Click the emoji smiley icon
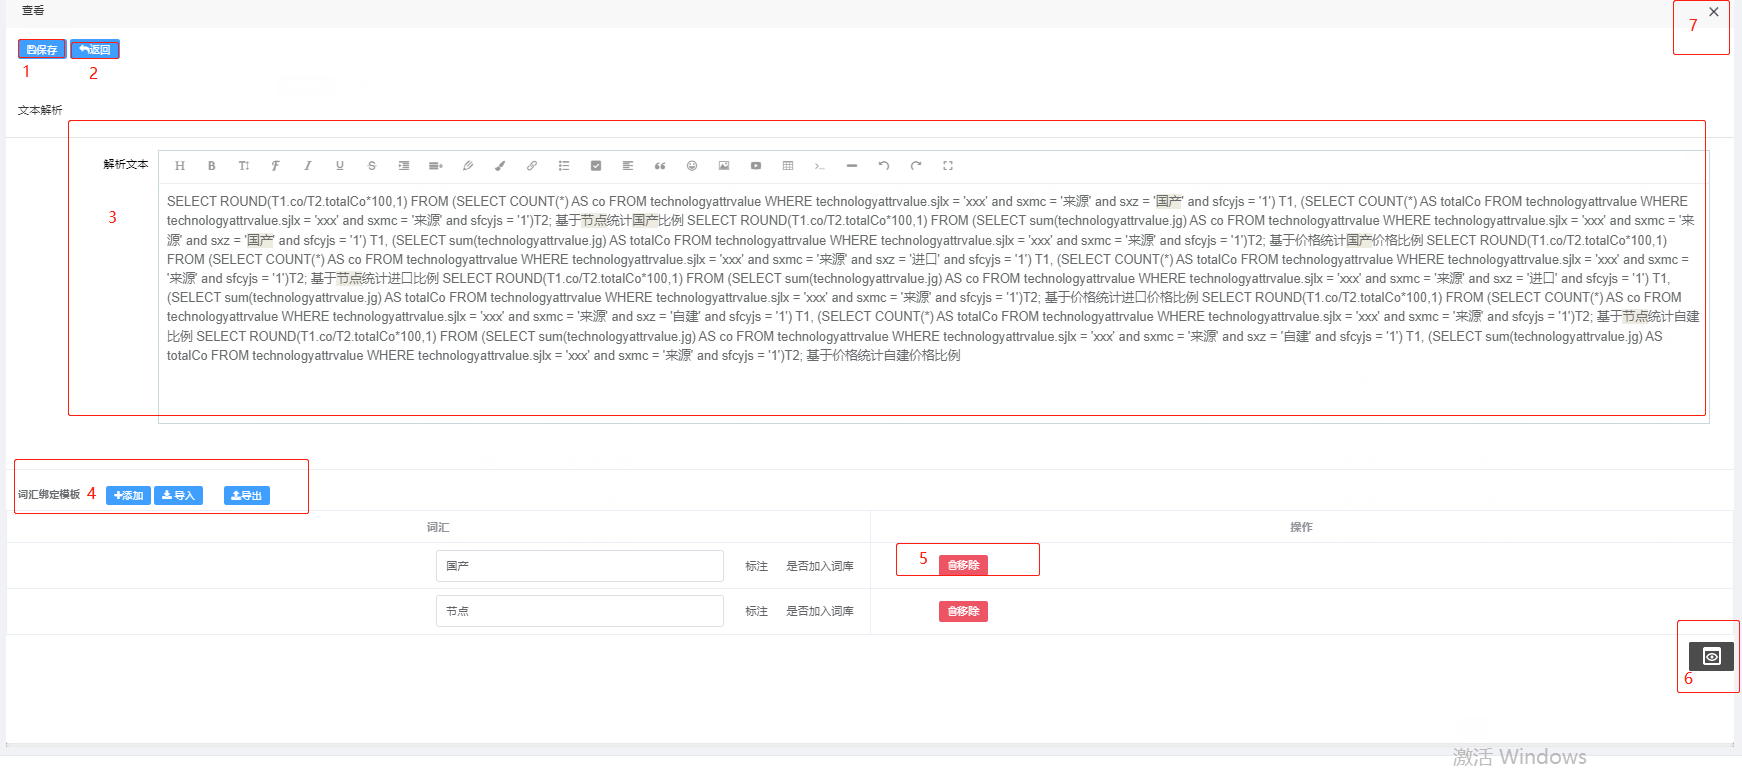The image size is (1742, 774). pos(692,166)
